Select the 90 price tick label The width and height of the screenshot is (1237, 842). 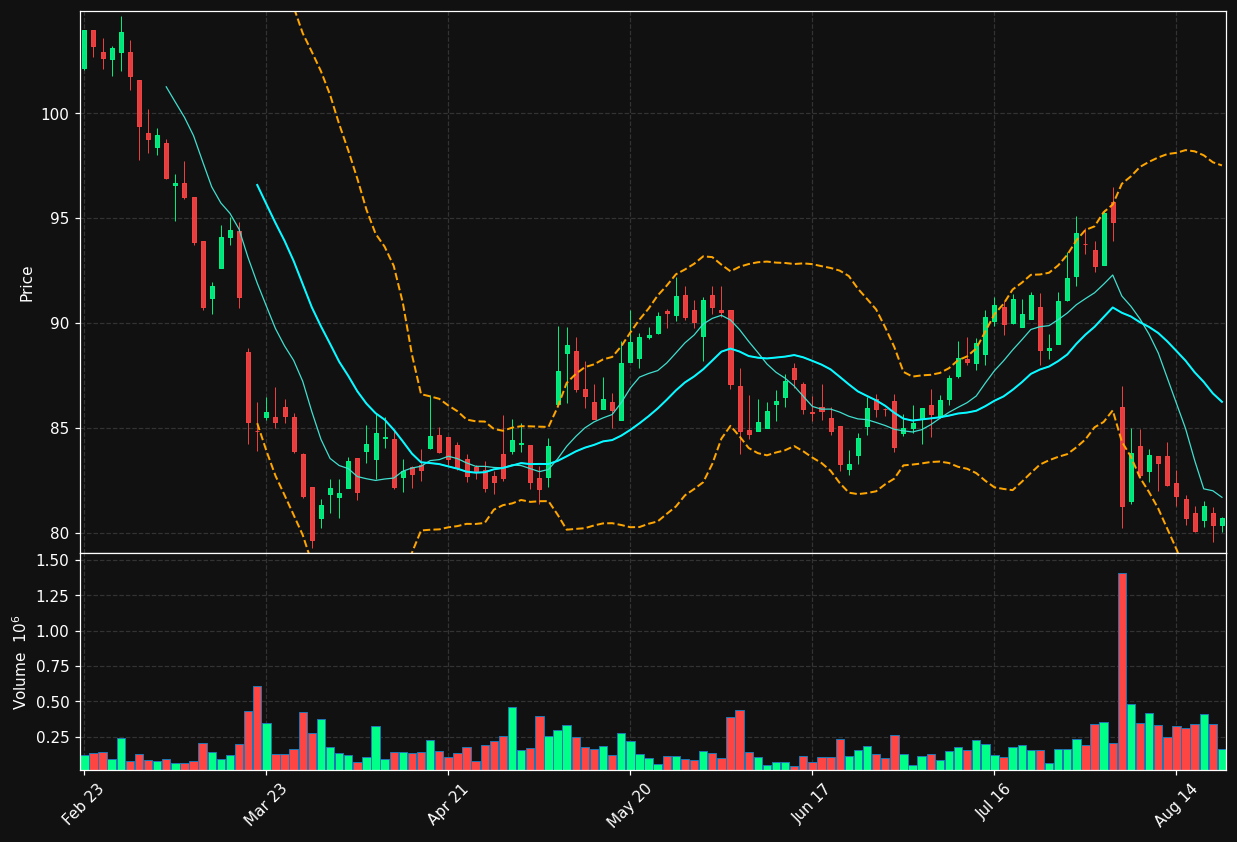59,324
